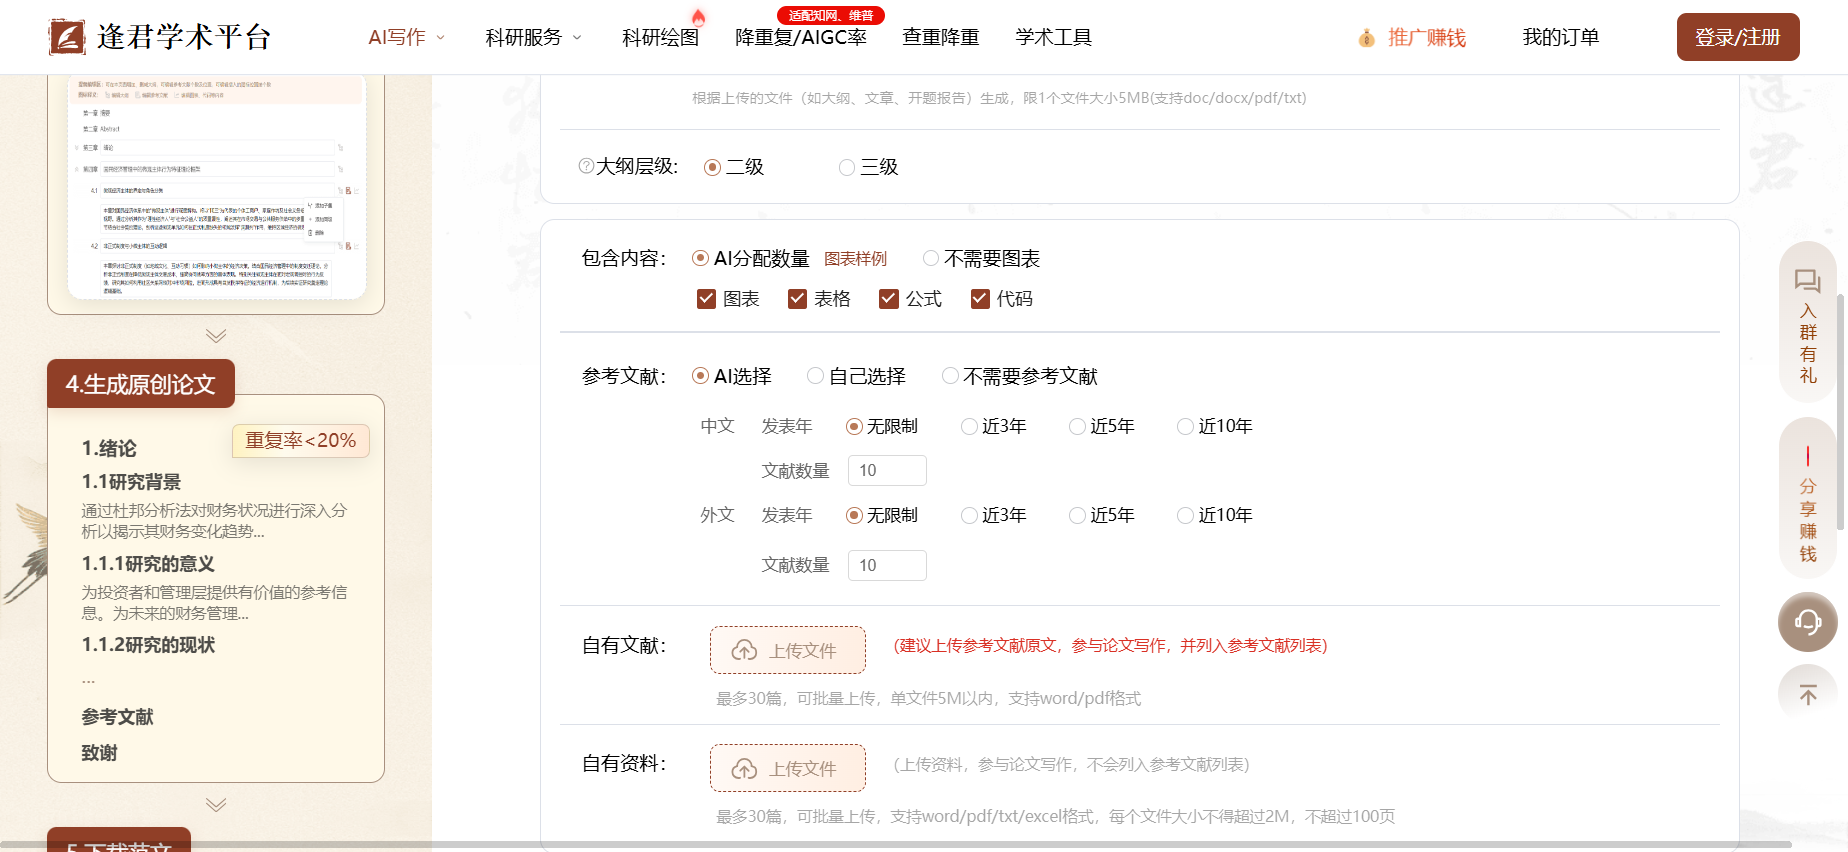Select 三级 outline level
Screen dimensions: 1848x852
[847, 167]
